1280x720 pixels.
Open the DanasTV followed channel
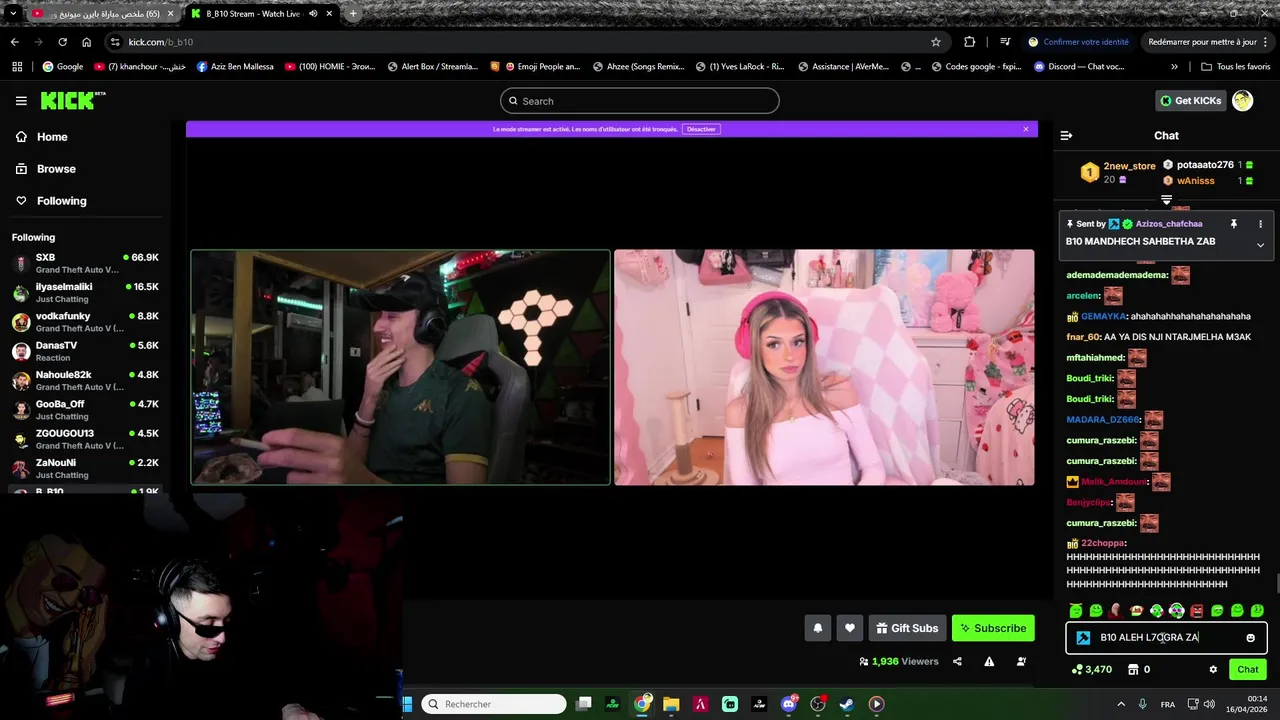85,352
